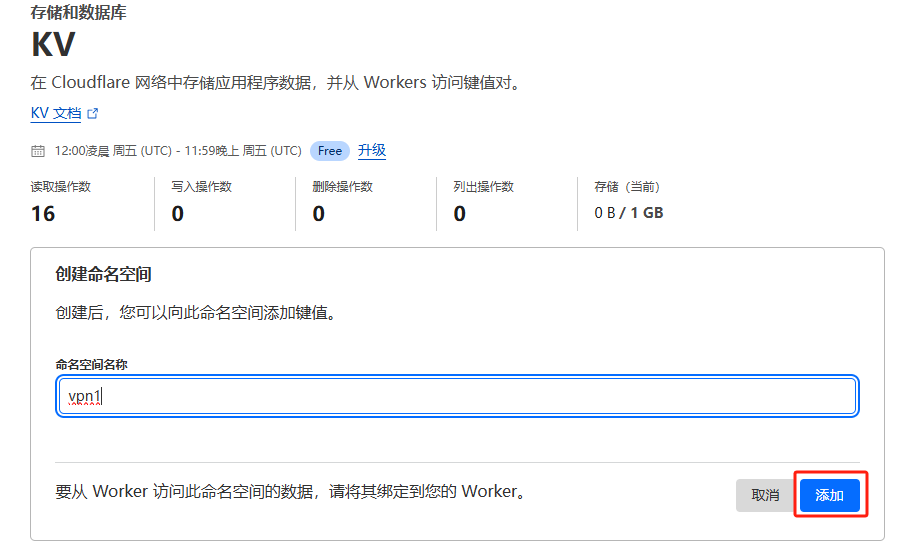Select the 写入操作数 label

(201, 187)
